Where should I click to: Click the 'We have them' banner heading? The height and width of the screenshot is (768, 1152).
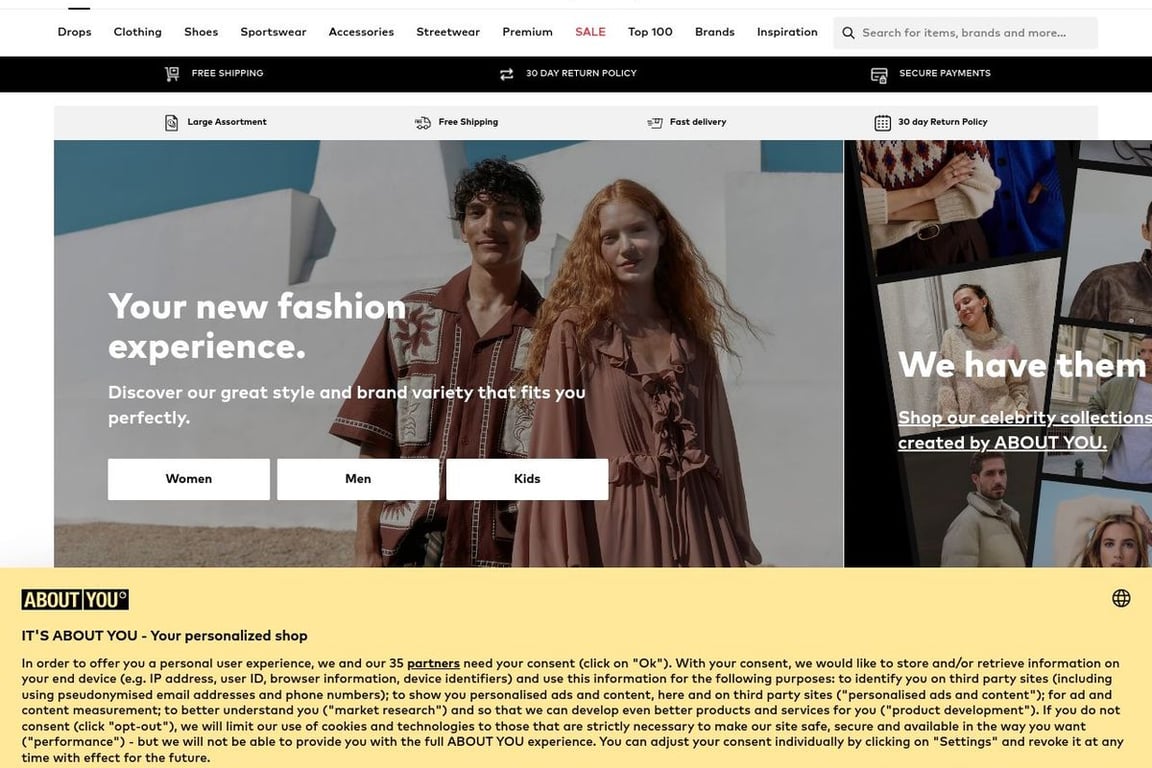point(1022,365)
